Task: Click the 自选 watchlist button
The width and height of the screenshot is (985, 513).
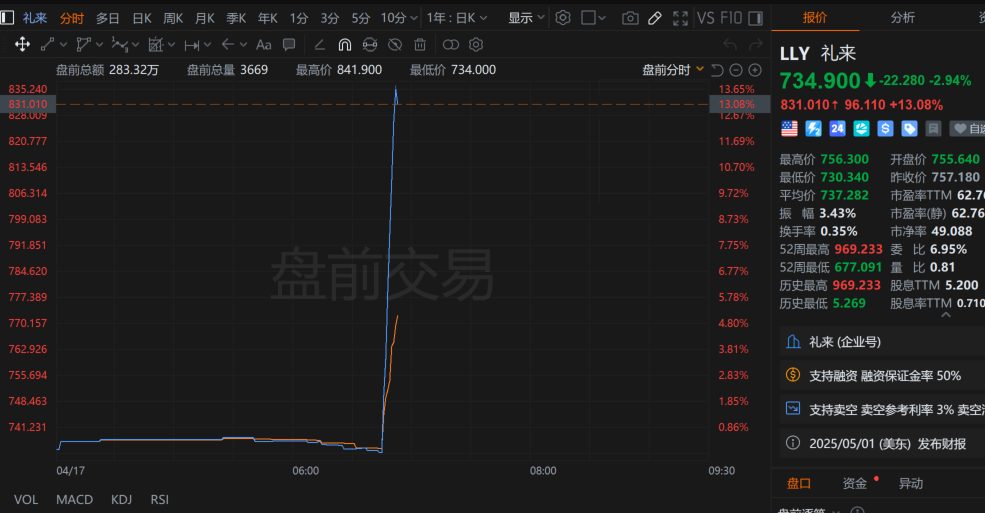Action: point(966,128)
